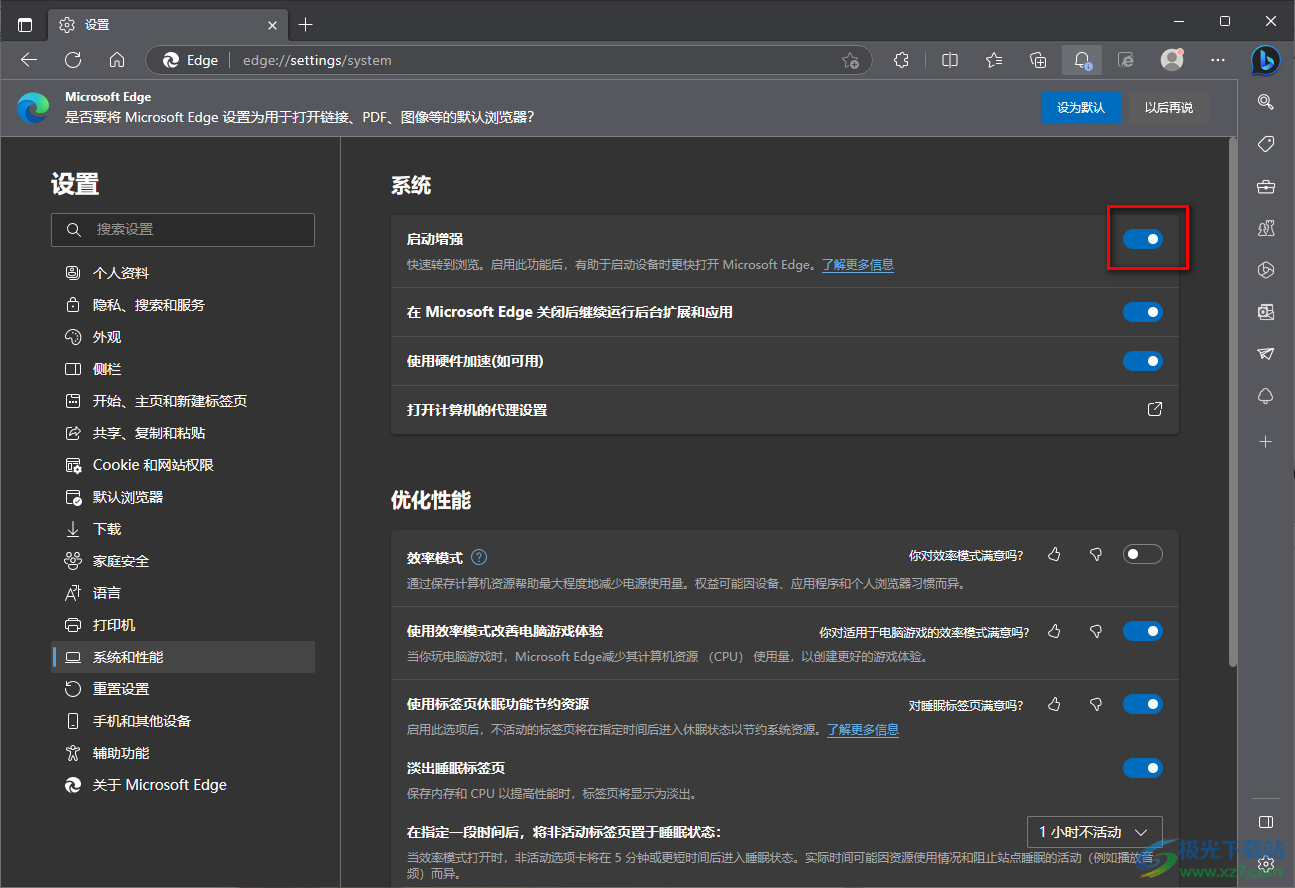Reload the current page
Screen dimensions: 1295x888
(x=73, y=60)
